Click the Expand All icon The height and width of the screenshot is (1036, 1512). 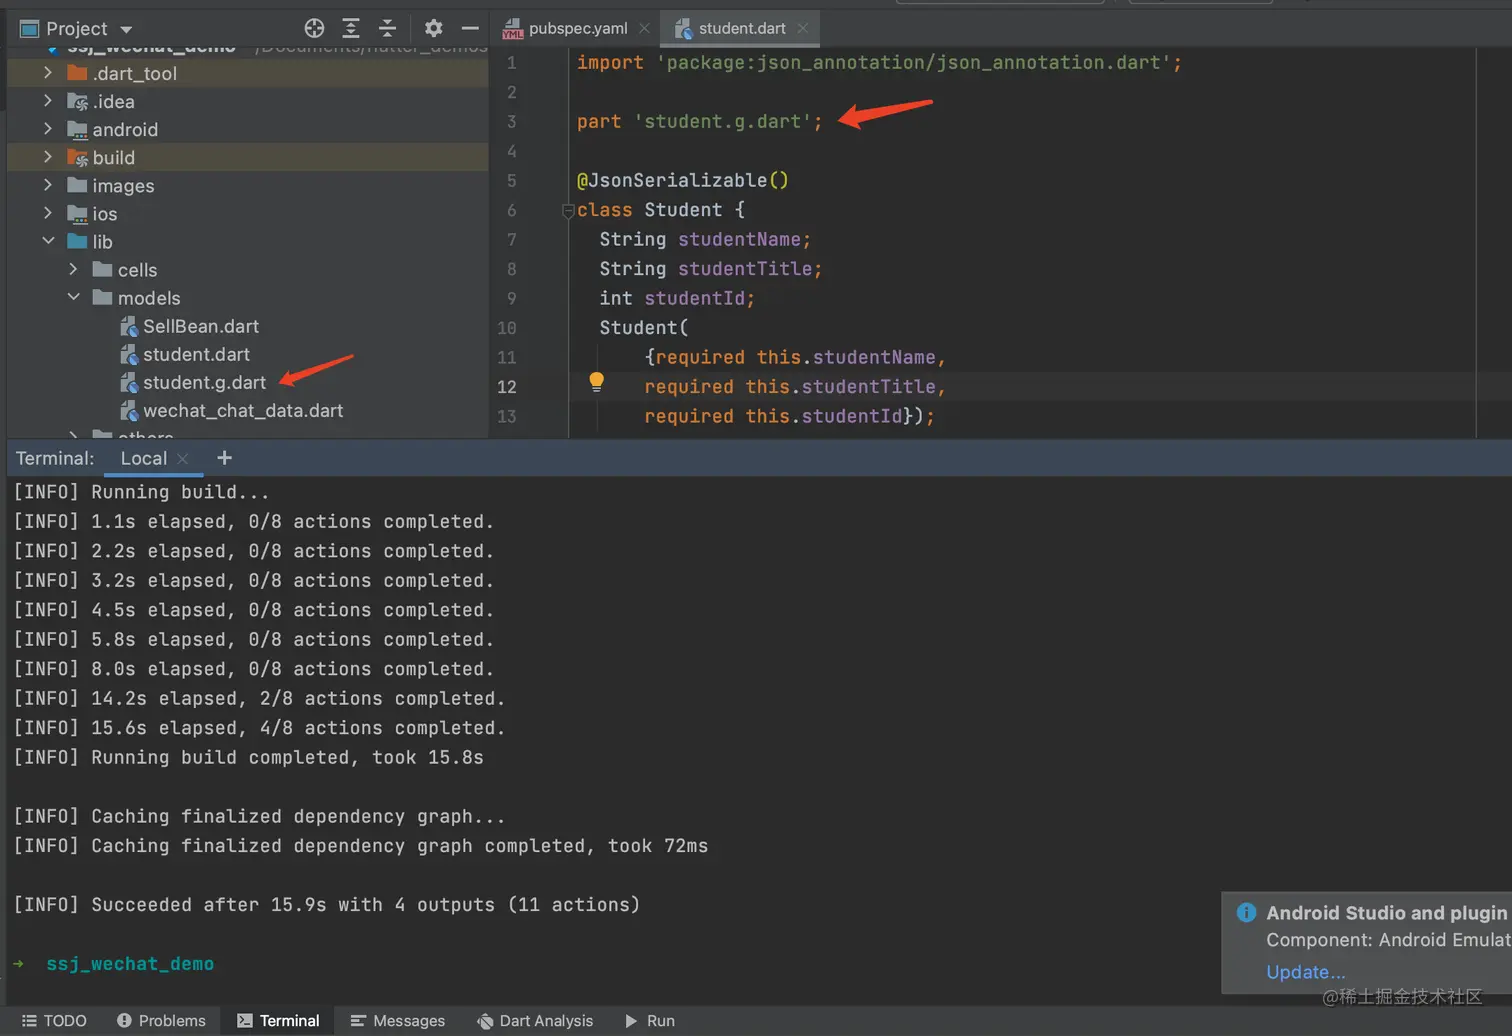point(351,28)
